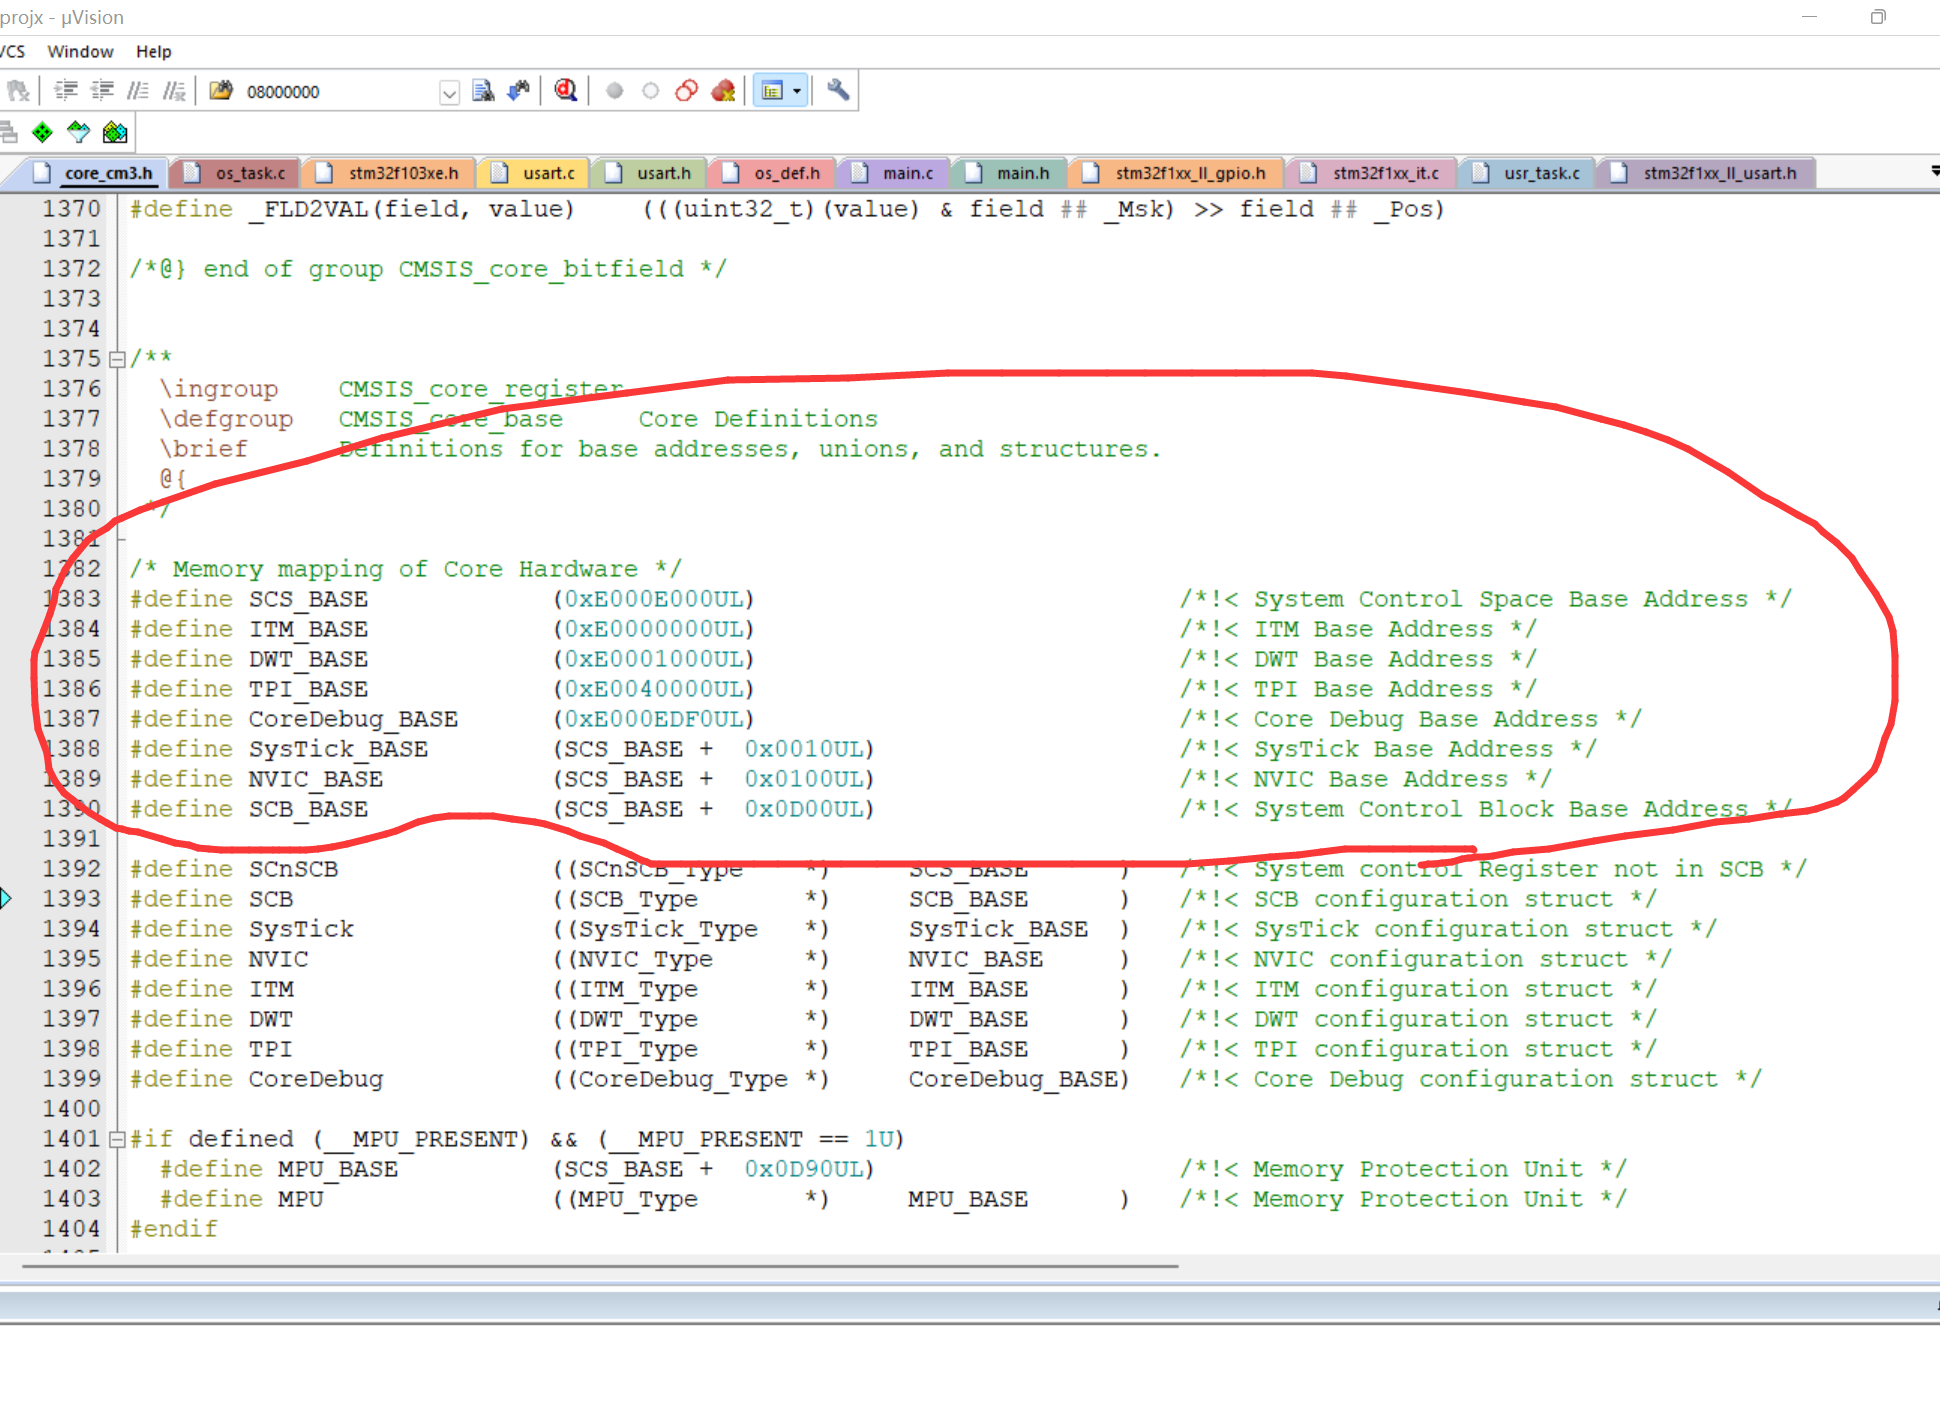This screenshot has width=1940, height=1407.
Task: Minimize the µVision window
Action: pyautogui.click(x=1809, y=17)
